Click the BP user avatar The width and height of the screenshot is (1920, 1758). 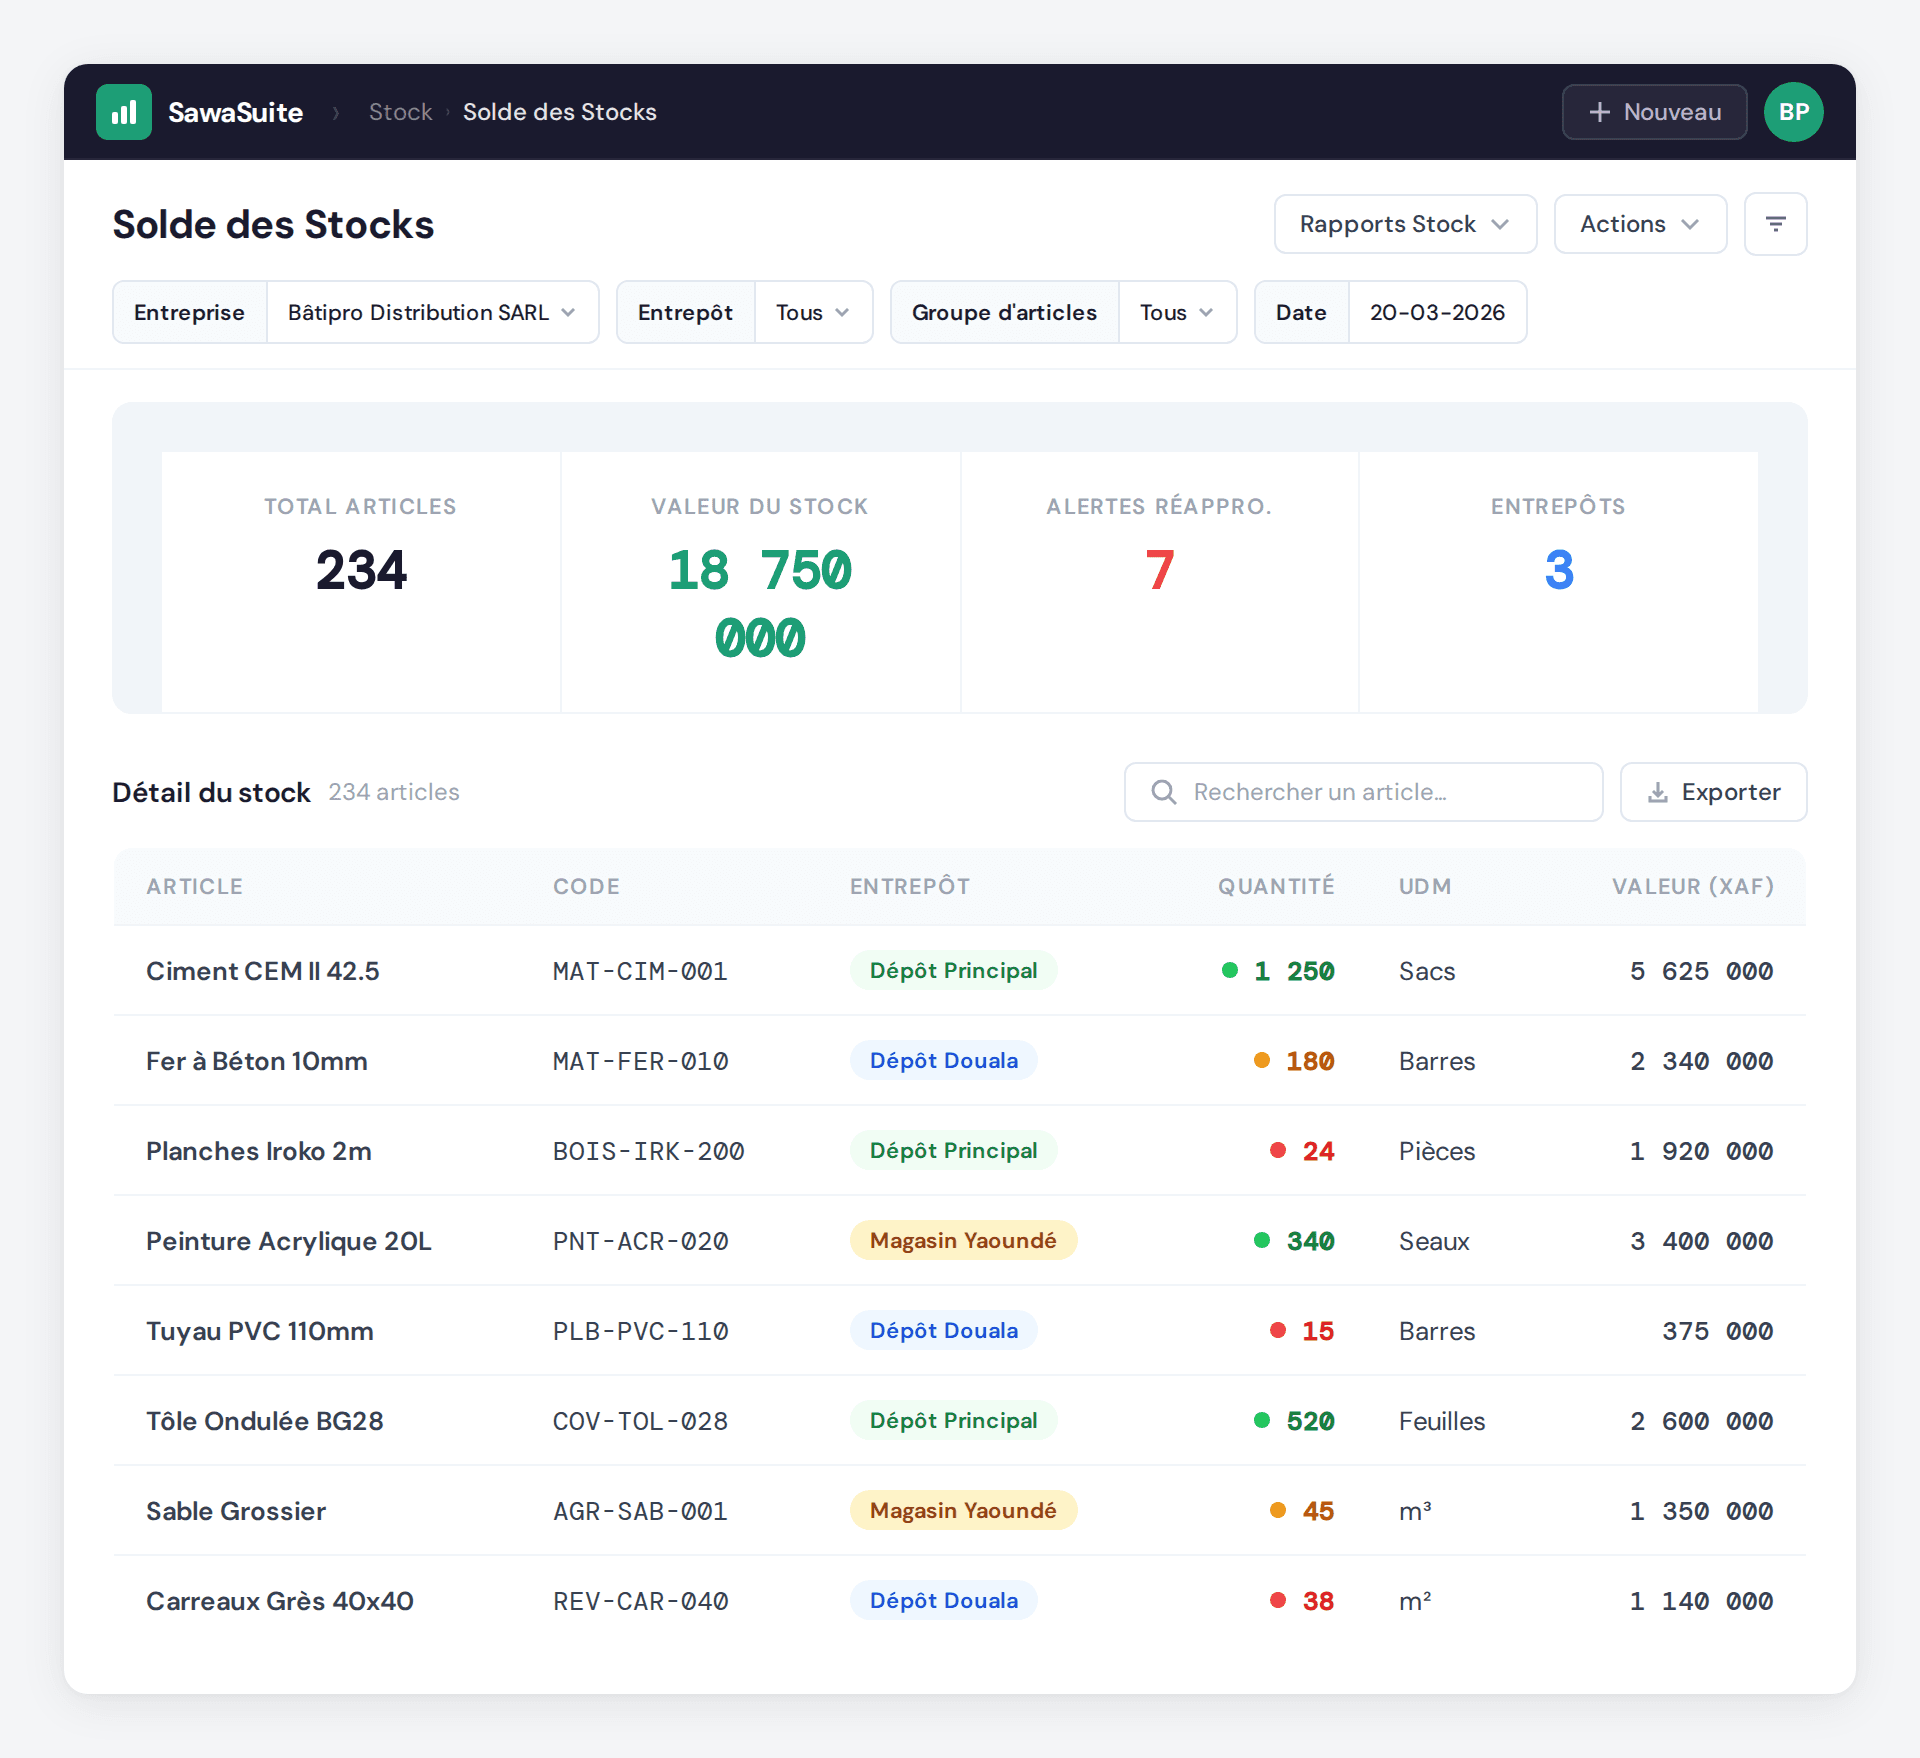coord(1793,112)
